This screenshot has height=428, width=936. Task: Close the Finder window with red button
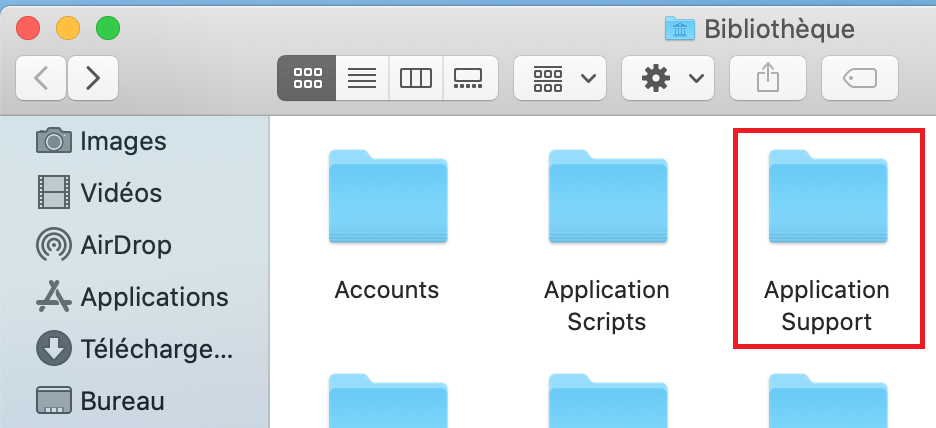(x=28, y=29)
